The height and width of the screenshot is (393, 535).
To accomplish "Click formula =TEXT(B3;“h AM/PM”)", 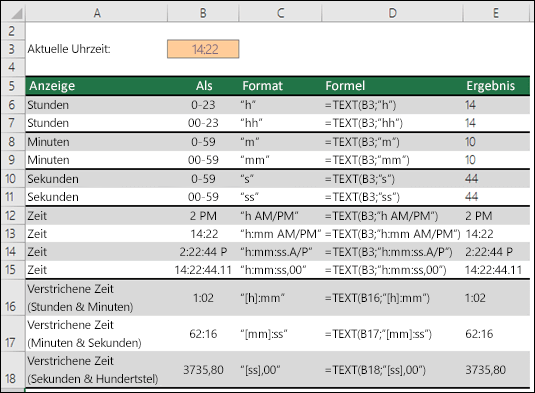I will (x=392, y=216).
